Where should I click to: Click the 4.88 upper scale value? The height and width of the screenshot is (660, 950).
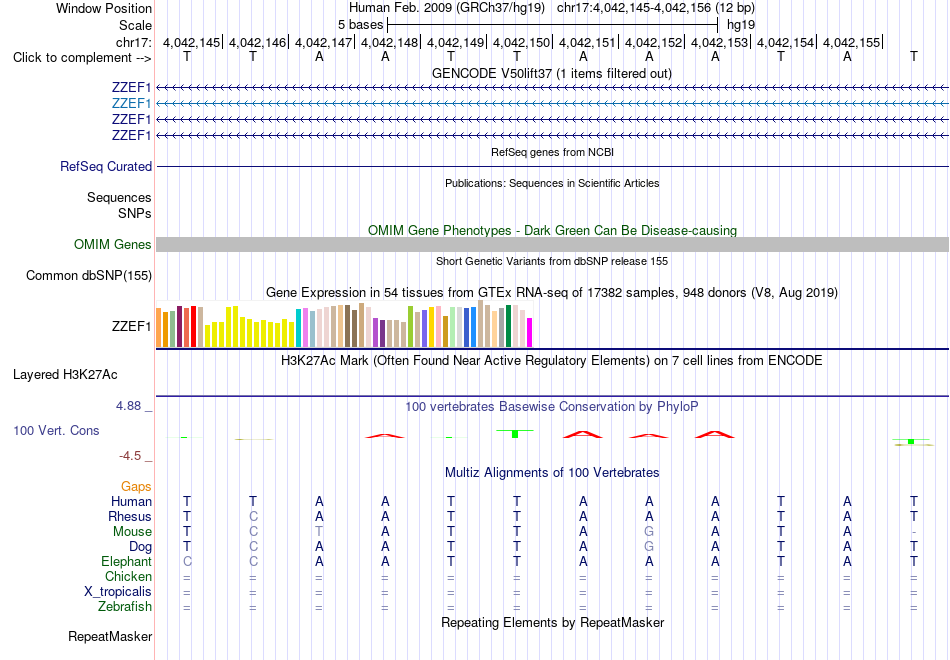(128, 406)
